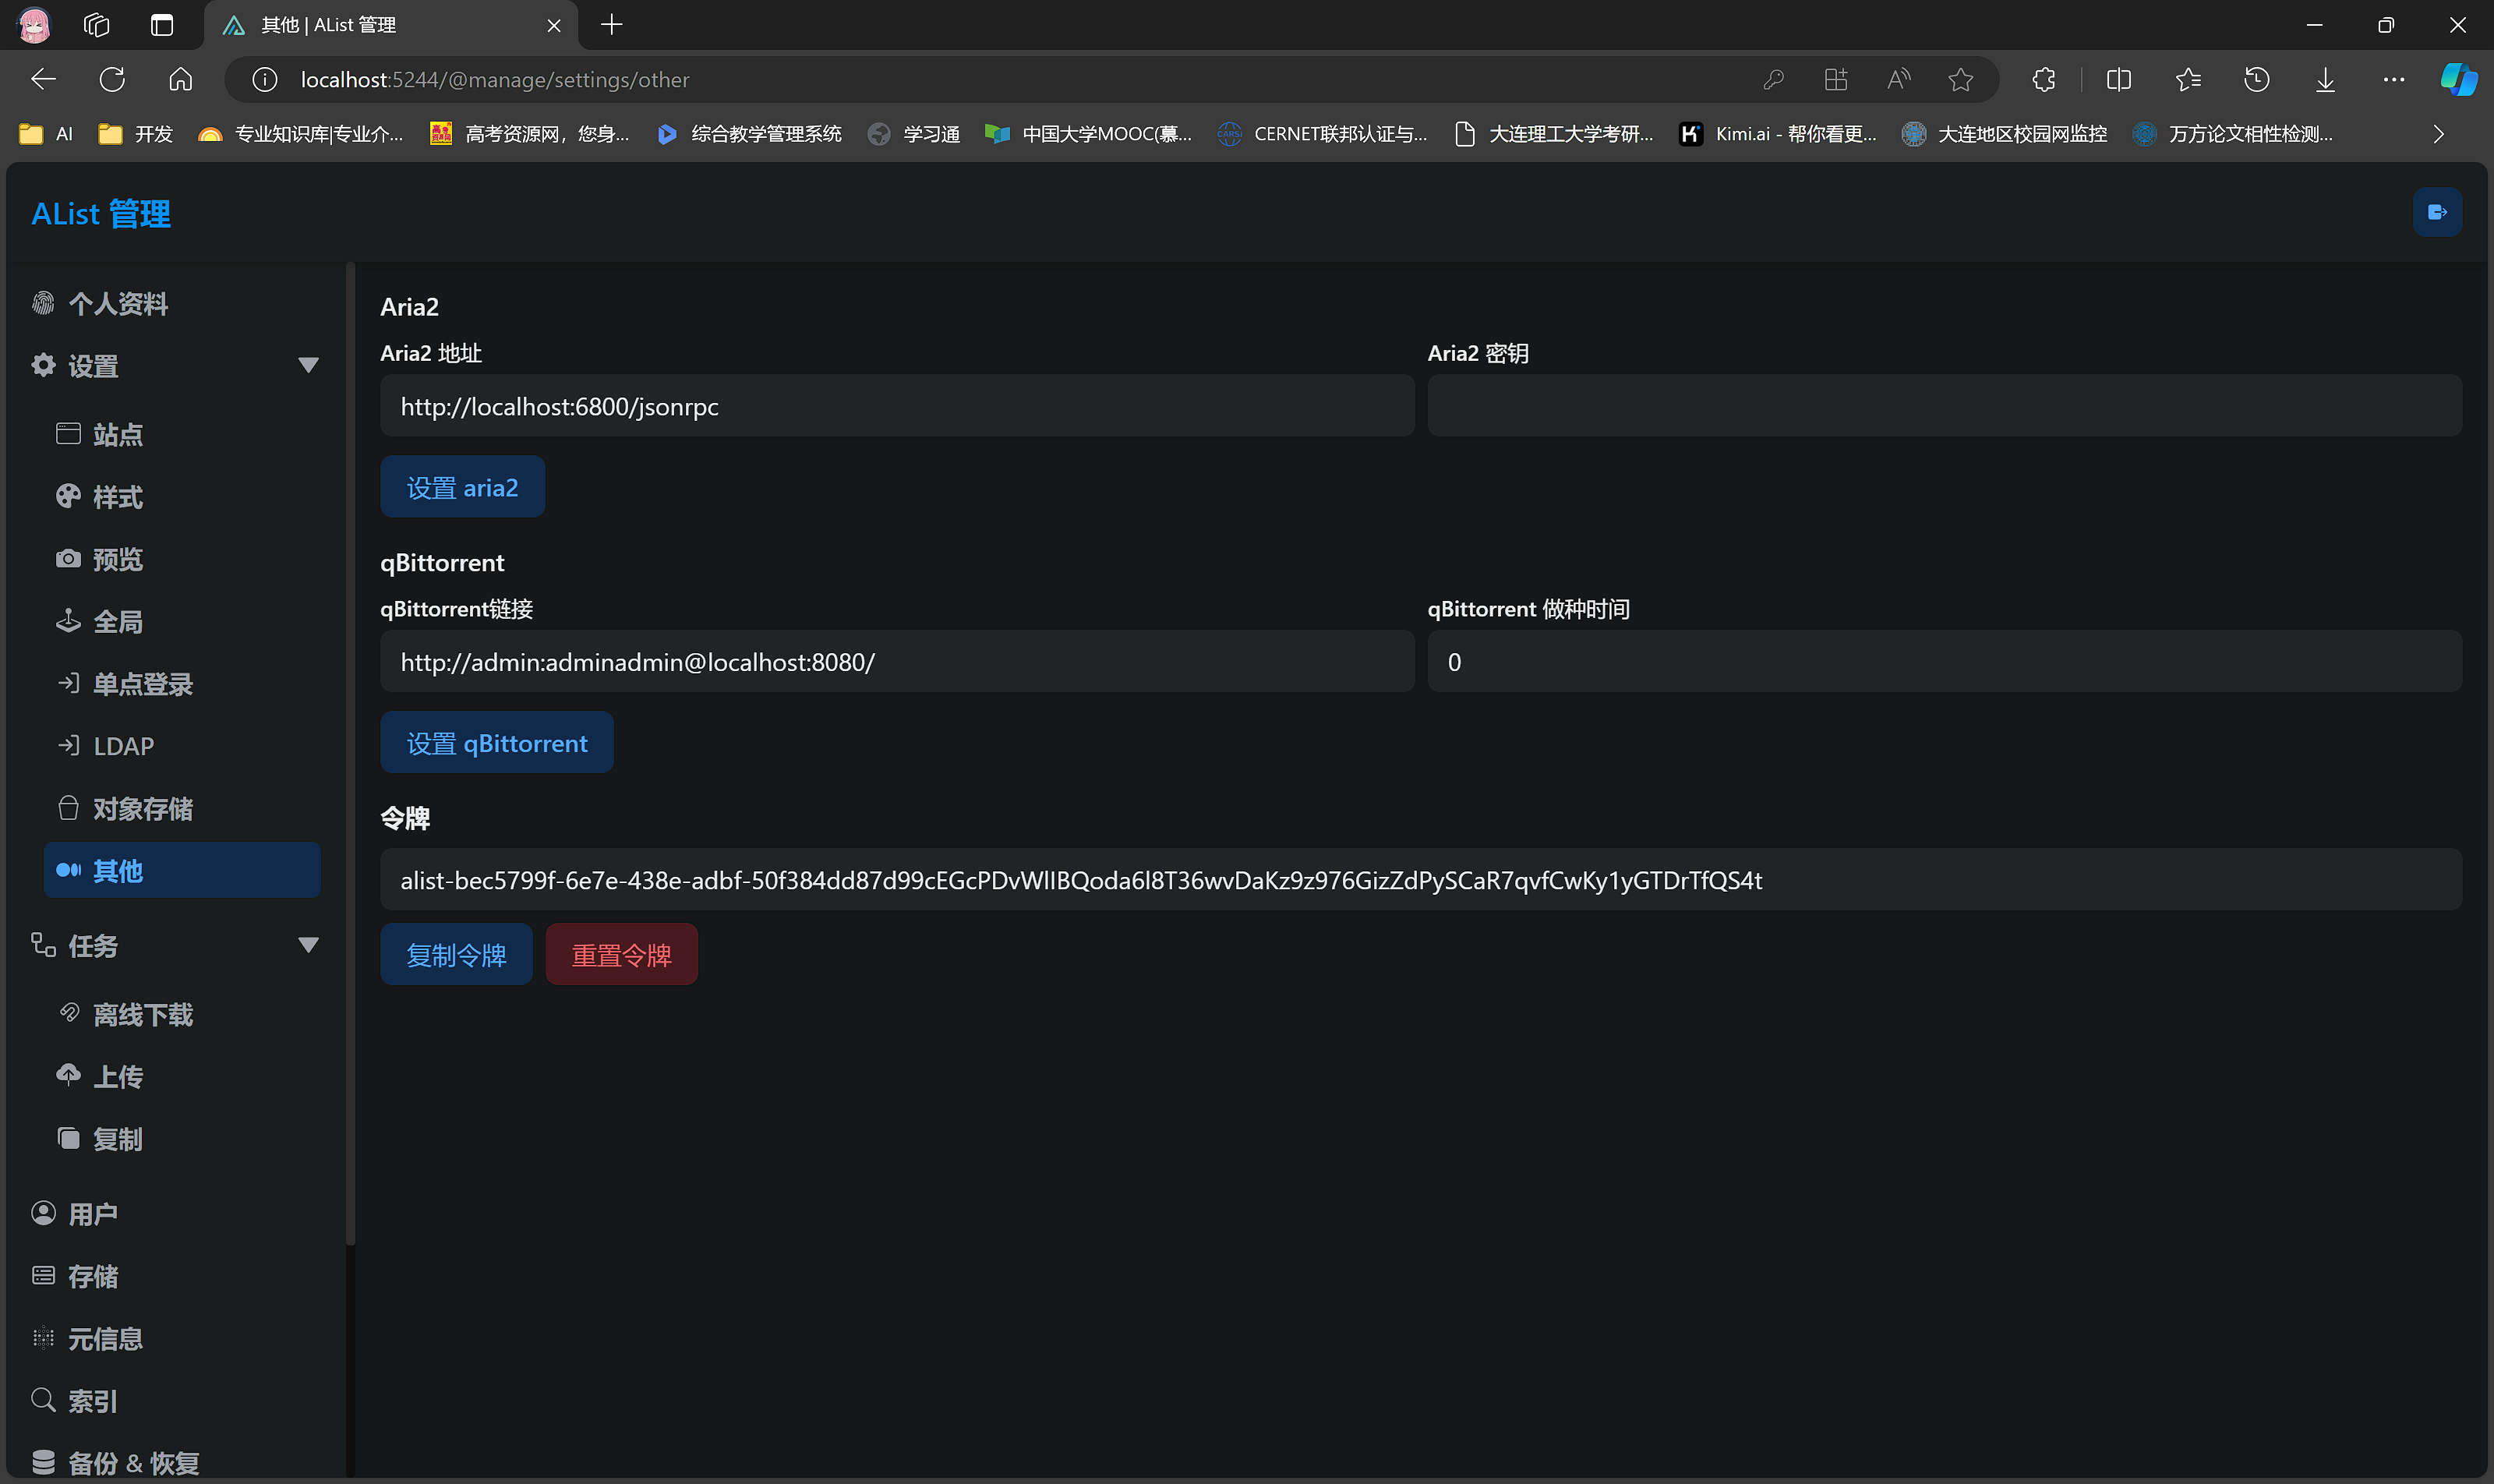Open saved passwords key icon
This screenshot has width=2494, height=1484.
(x=1774, y=79)
